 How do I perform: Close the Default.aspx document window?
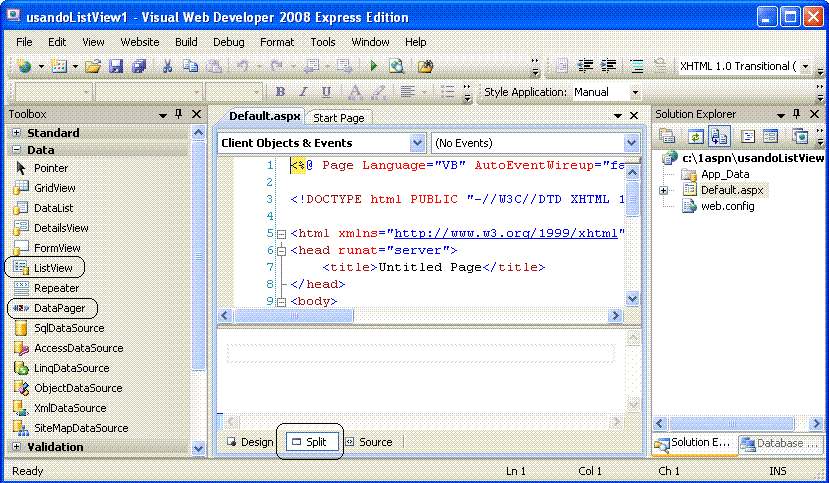pyautogui.click(x=634, y=115)
